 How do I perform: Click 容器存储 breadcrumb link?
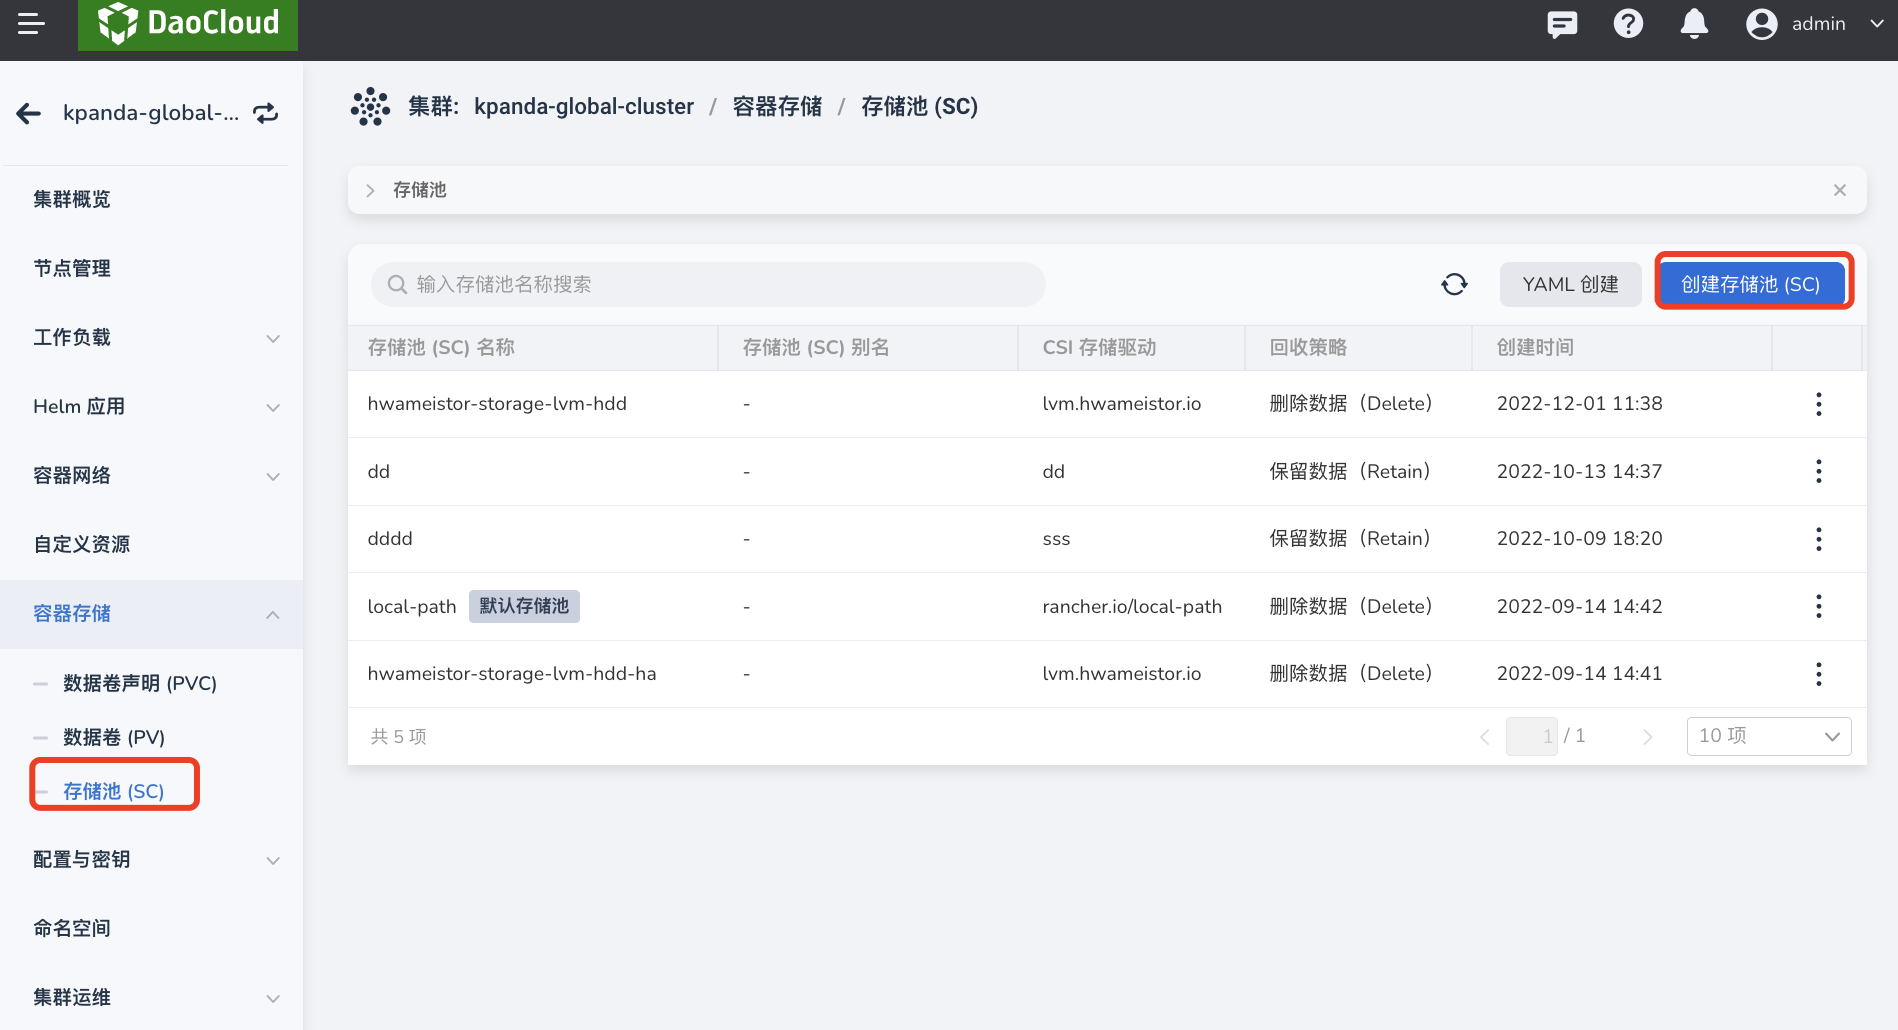pos(777,106)
